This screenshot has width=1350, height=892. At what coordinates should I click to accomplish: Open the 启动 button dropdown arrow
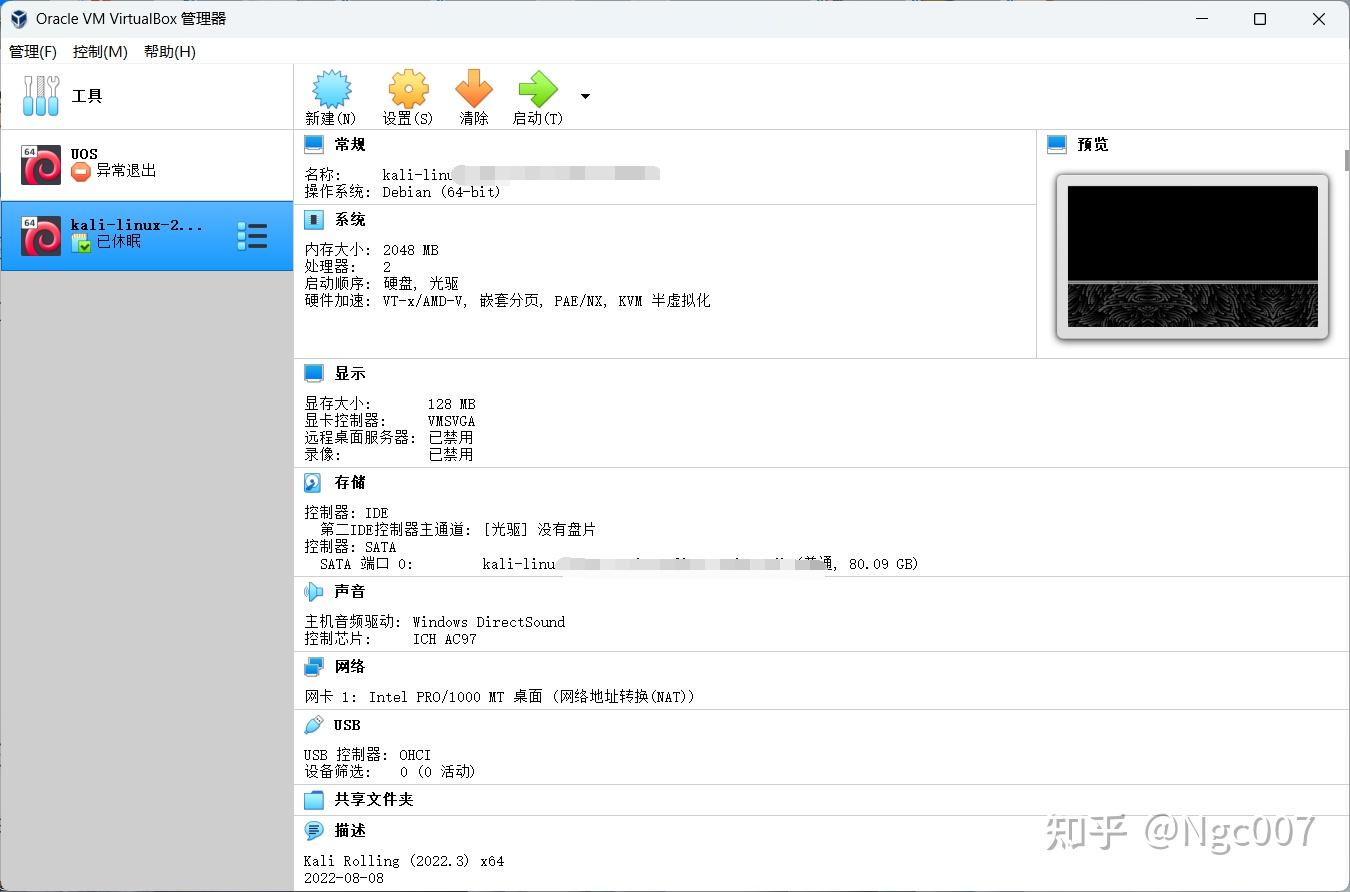(585, 96)
